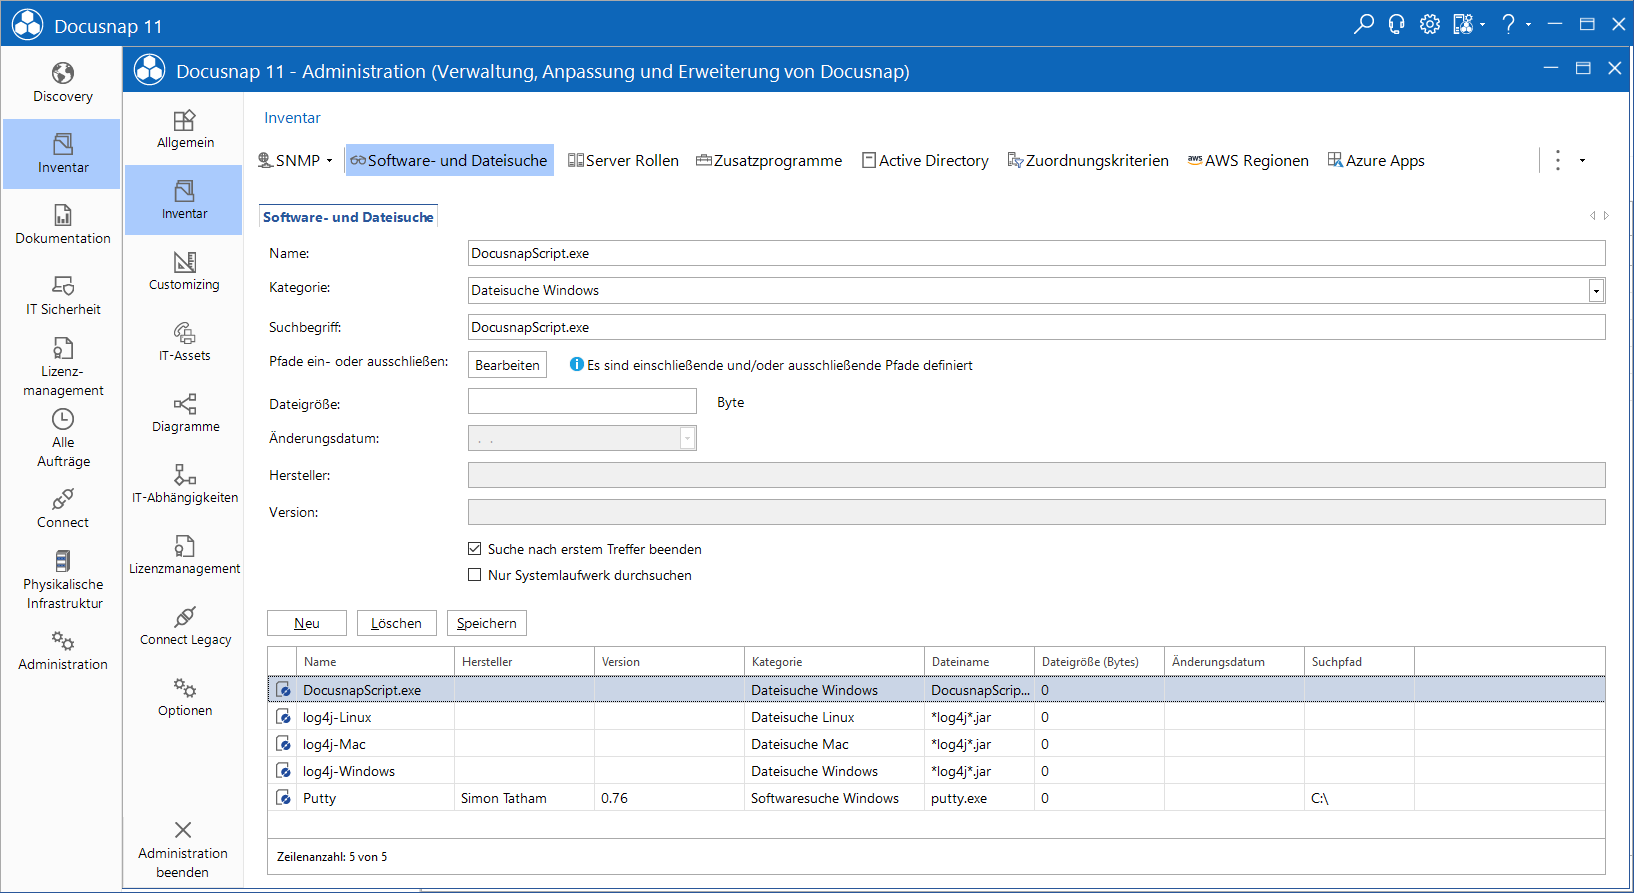The image size is (1634, 893).
Task: Sort the table by the Name column header
Action: tap(375, 662)
